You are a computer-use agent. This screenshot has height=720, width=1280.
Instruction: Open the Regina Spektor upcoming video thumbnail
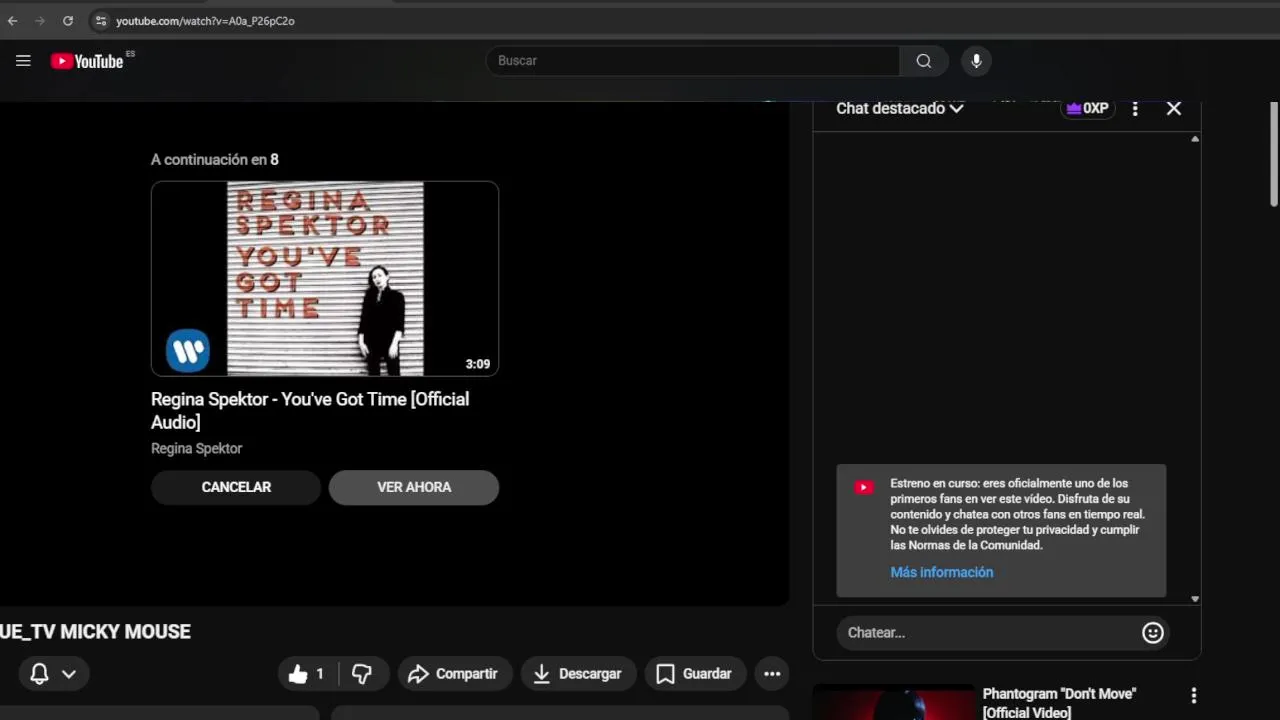click(325, 279)
